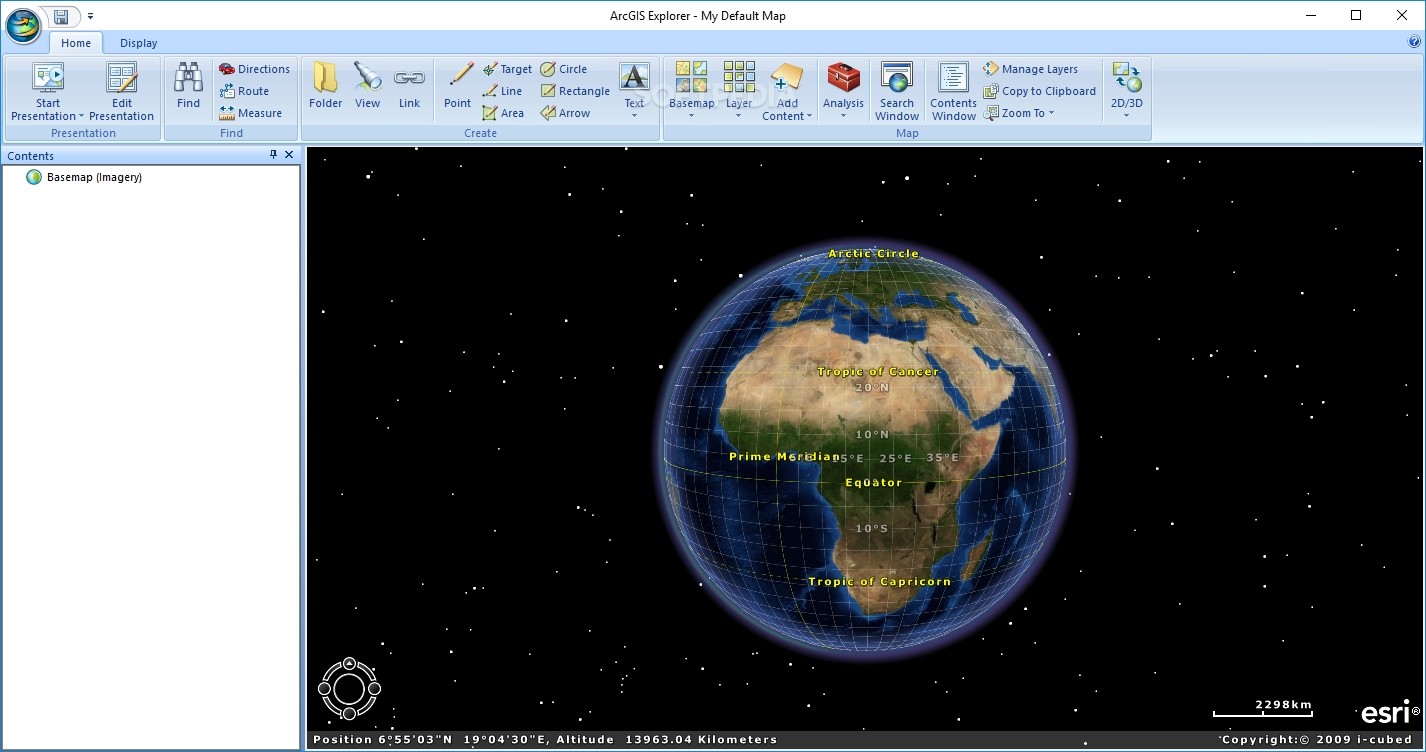Create a Link item
1426x752 pixels.
tap(409, 86)
